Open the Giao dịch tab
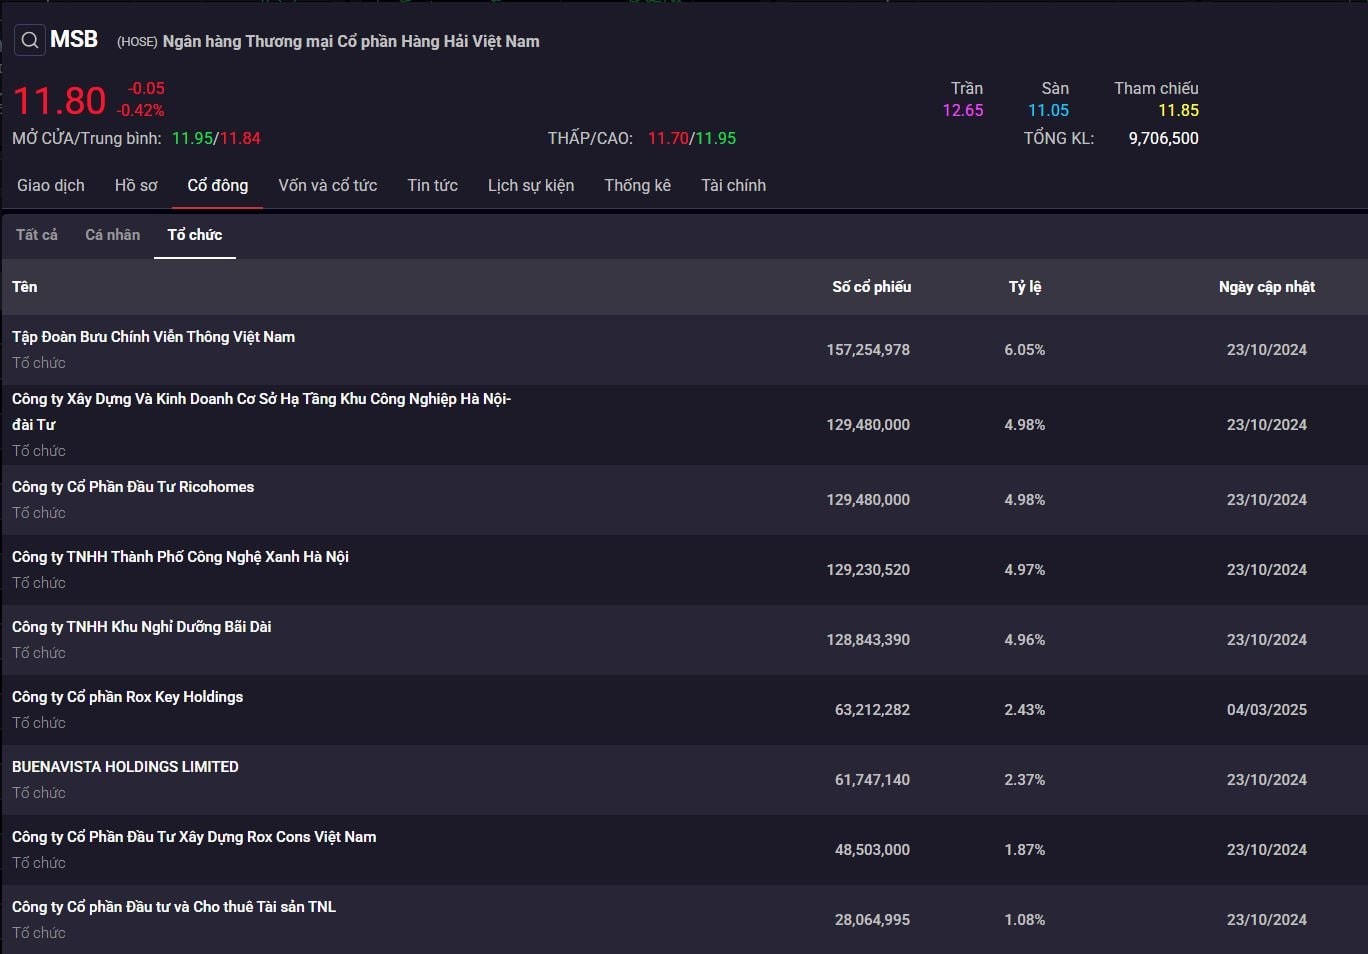The height and width of the screenshot is (954, 1368). [51, 185]
